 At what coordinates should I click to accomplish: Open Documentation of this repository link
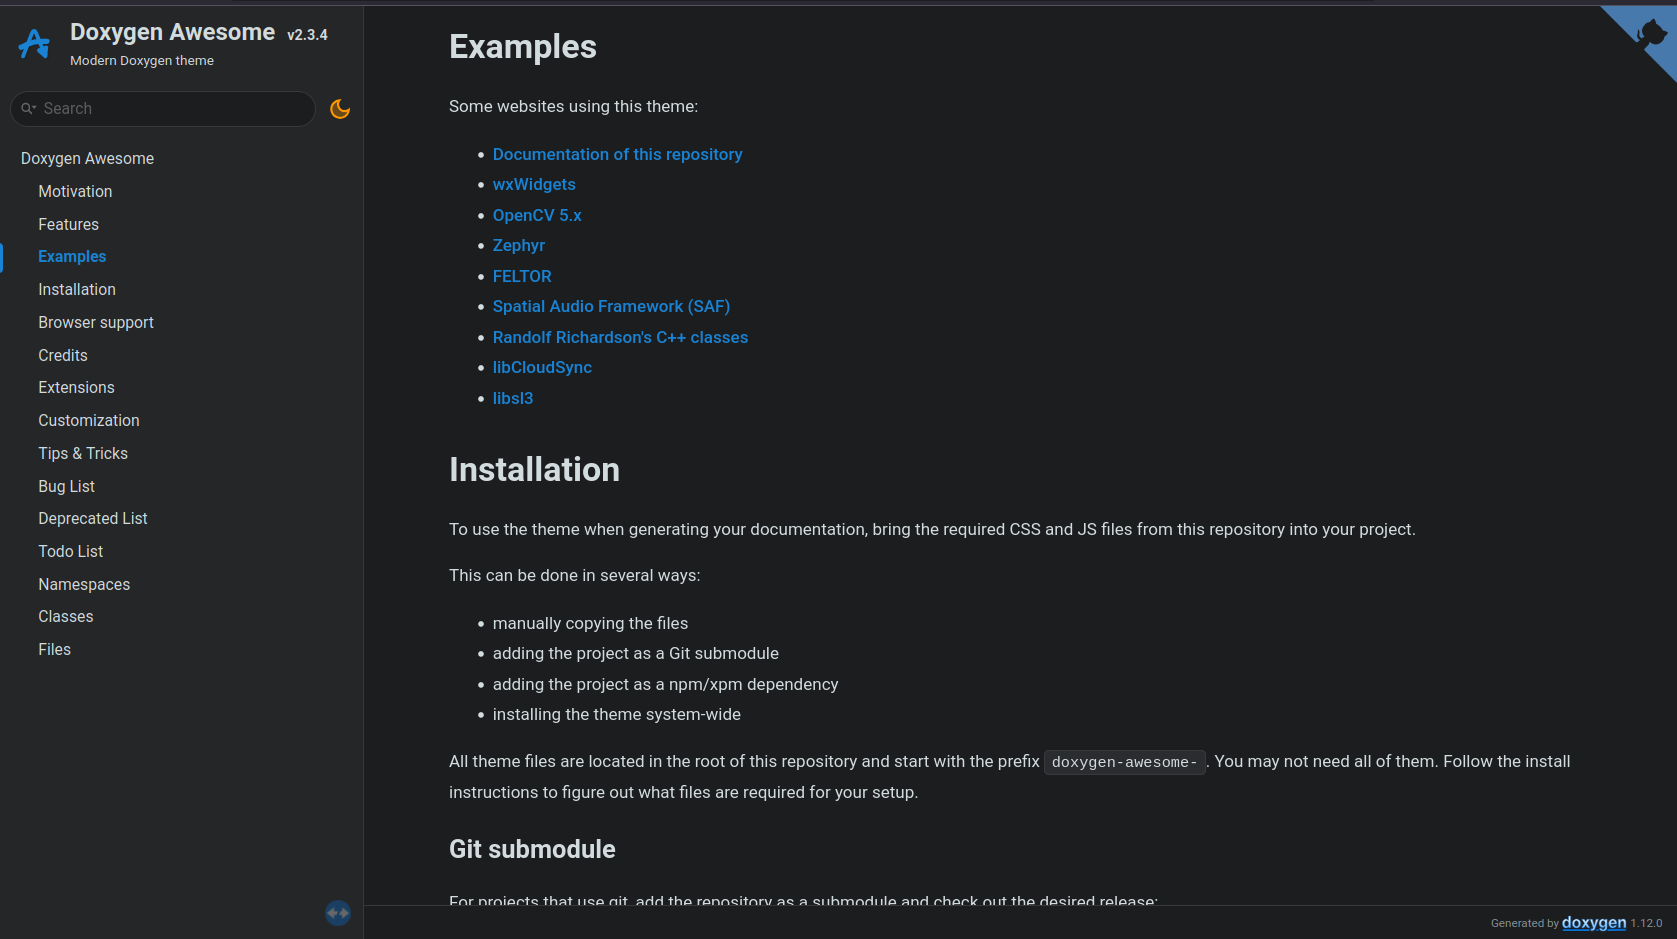click(617, 154)
